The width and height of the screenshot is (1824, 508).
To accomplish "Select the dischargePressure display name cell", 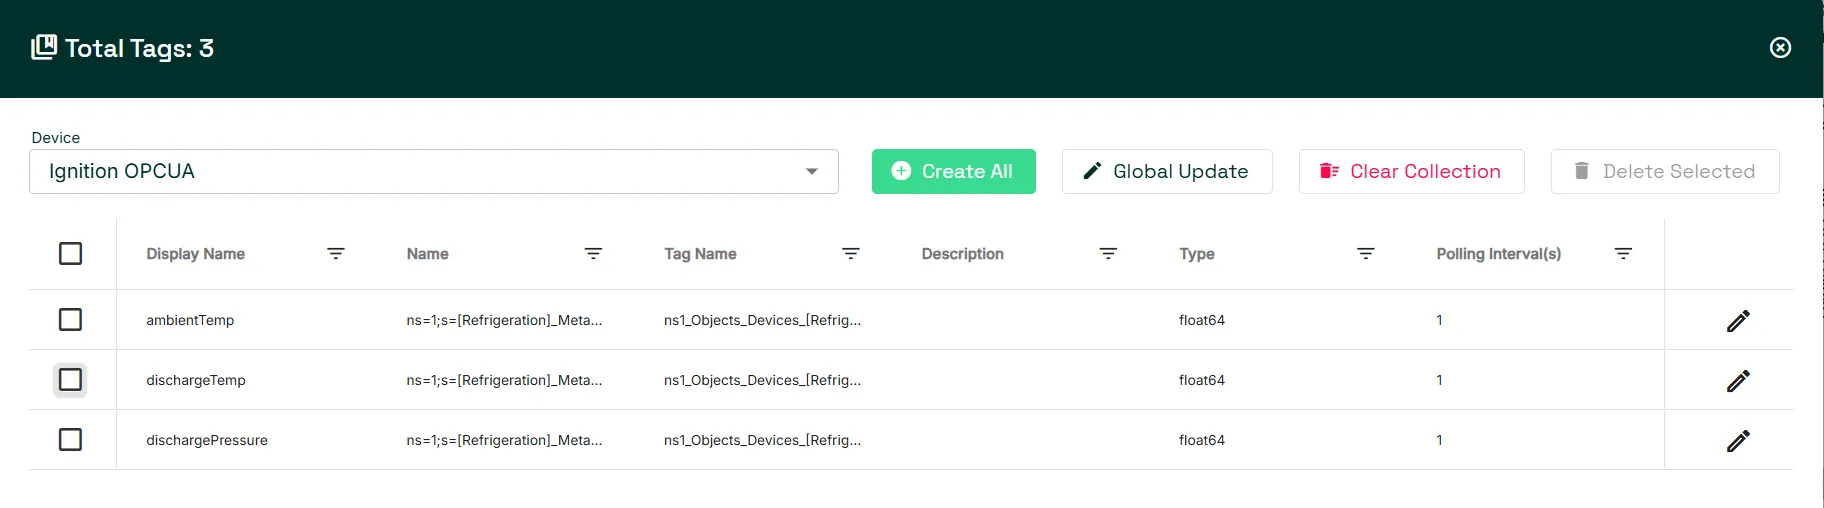I will pyautogui.click(x=207, y=440).
